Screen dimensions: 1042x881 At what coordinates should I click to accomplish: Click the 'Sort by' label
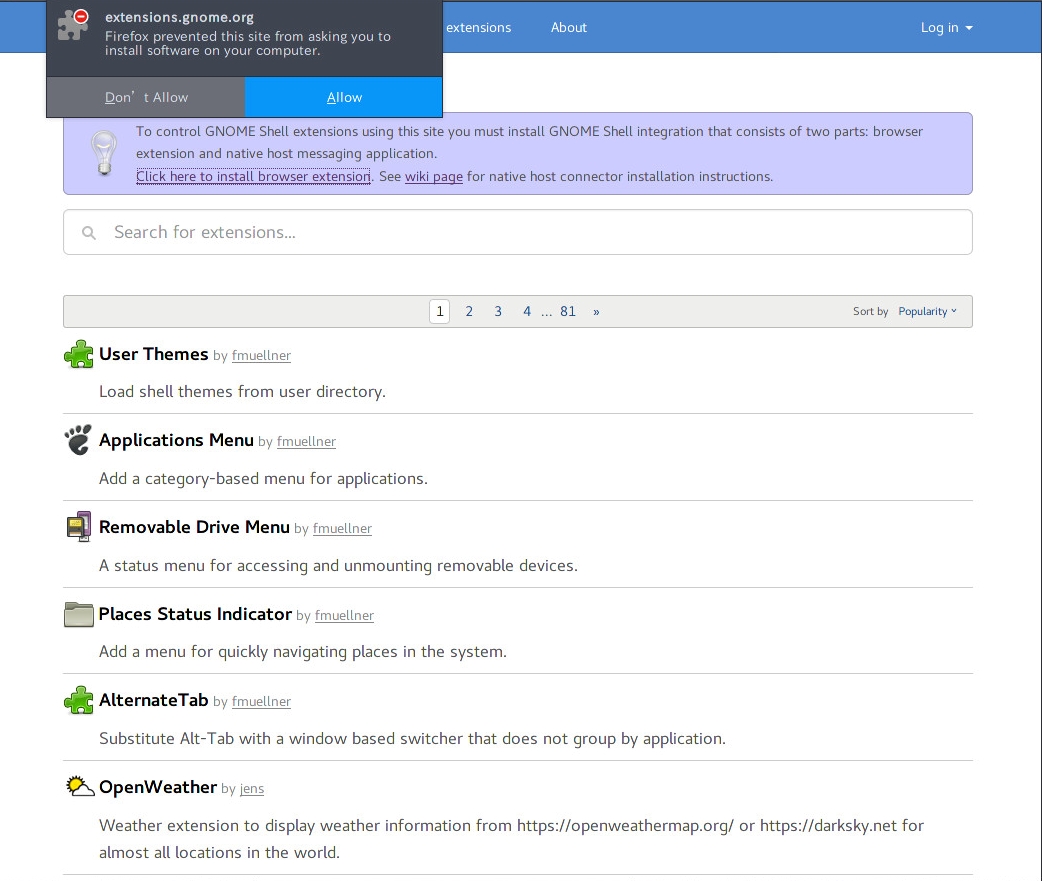coord(871,311)
